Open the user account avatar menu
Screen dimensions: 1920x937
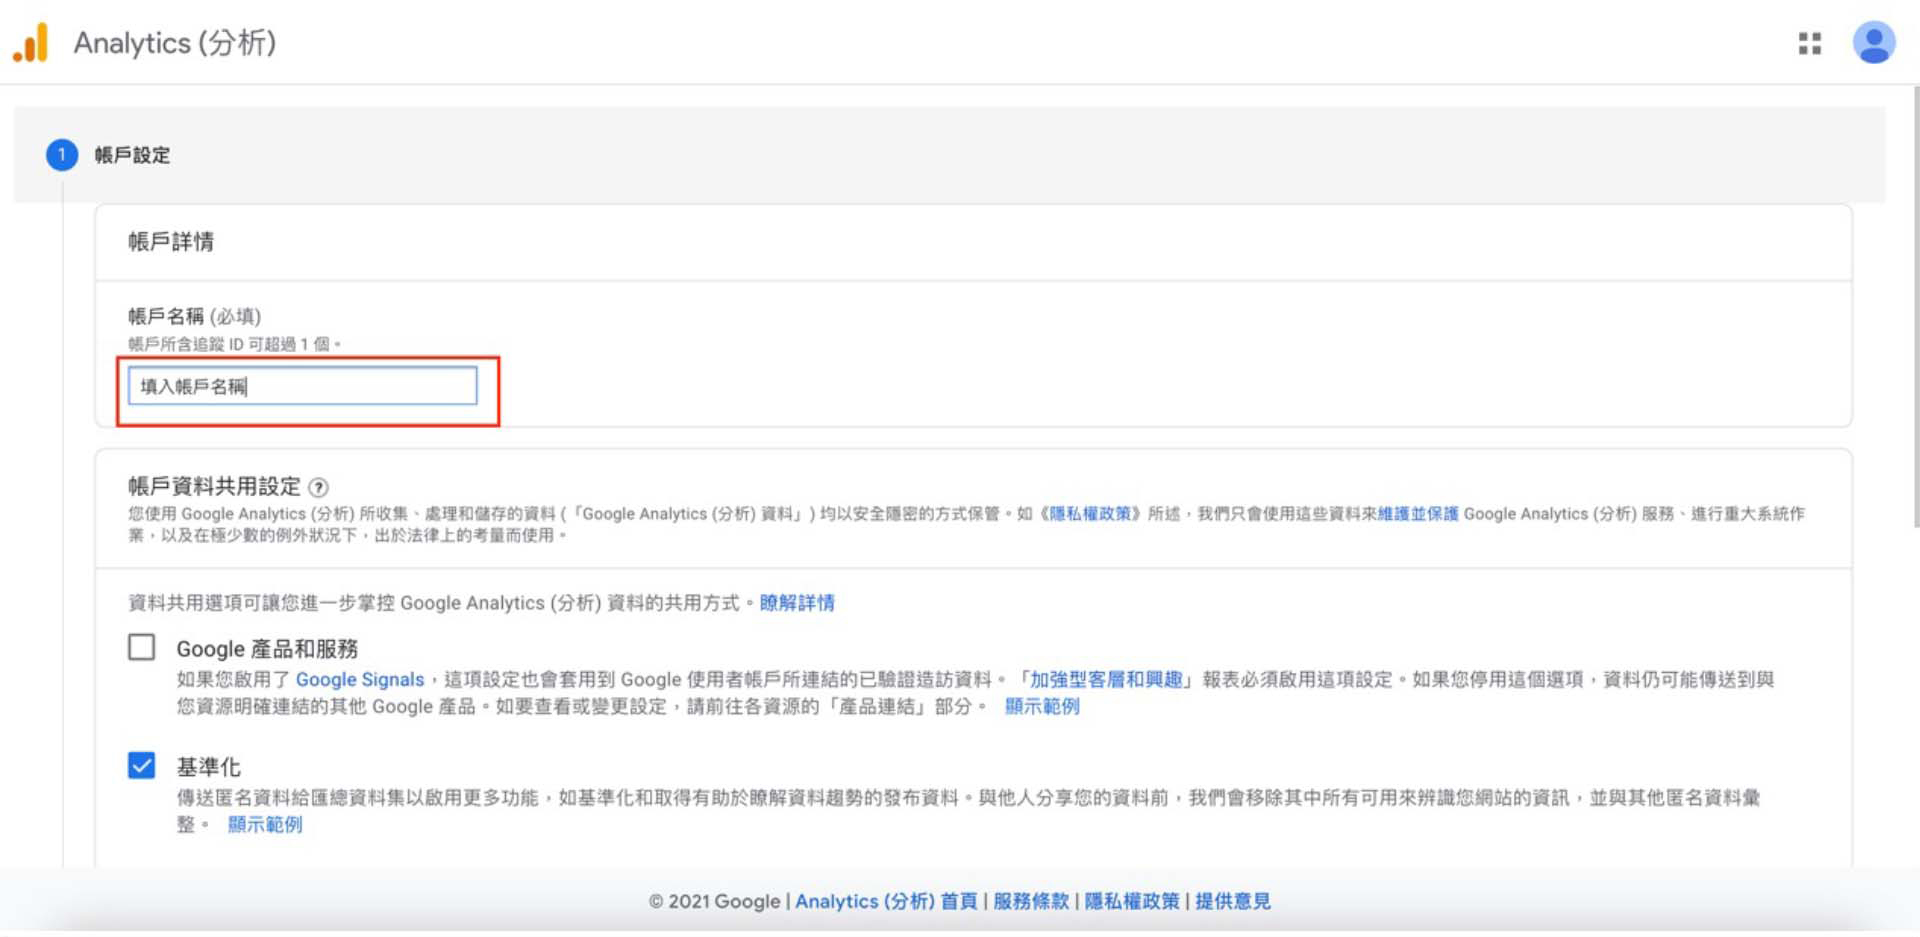pyautogui.click(x=1873, y=43)
